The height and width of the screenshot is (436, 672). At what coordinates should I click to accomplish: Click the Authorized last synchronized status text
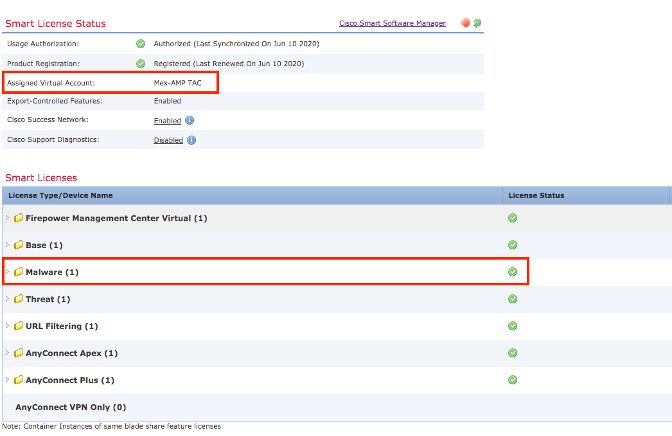coord(236,44)
